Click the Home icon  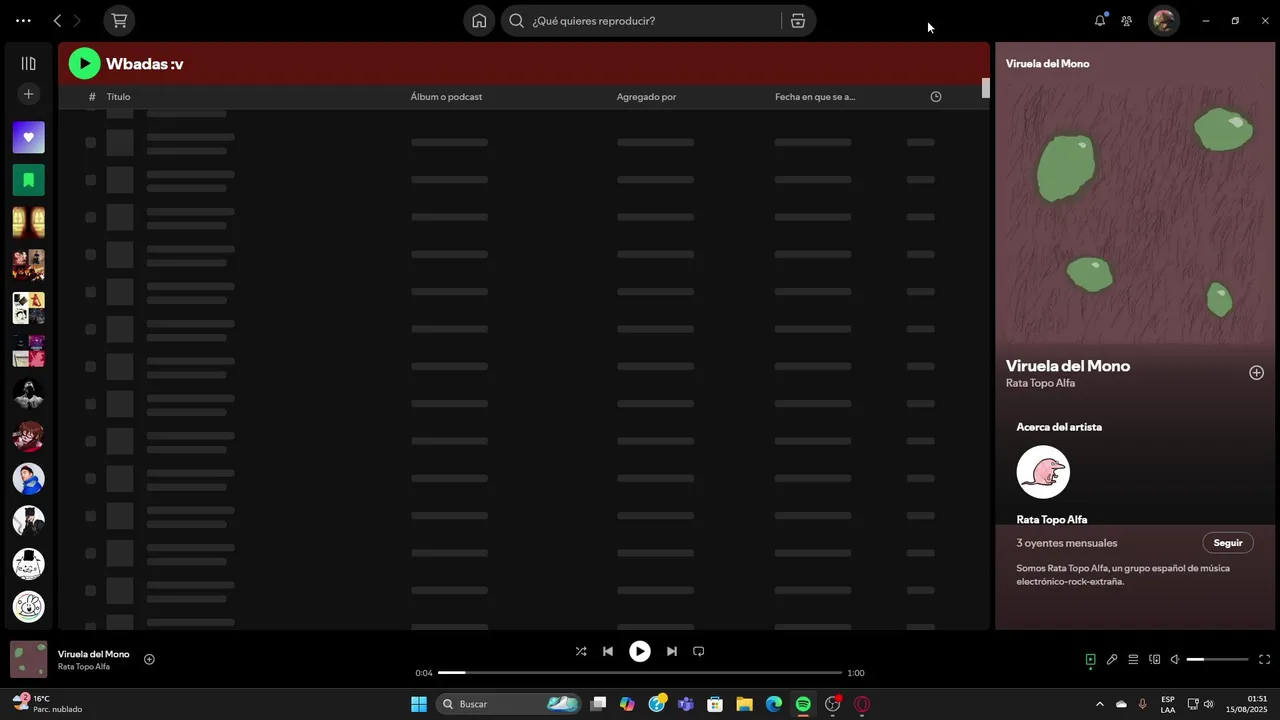[x=479, y=20]
